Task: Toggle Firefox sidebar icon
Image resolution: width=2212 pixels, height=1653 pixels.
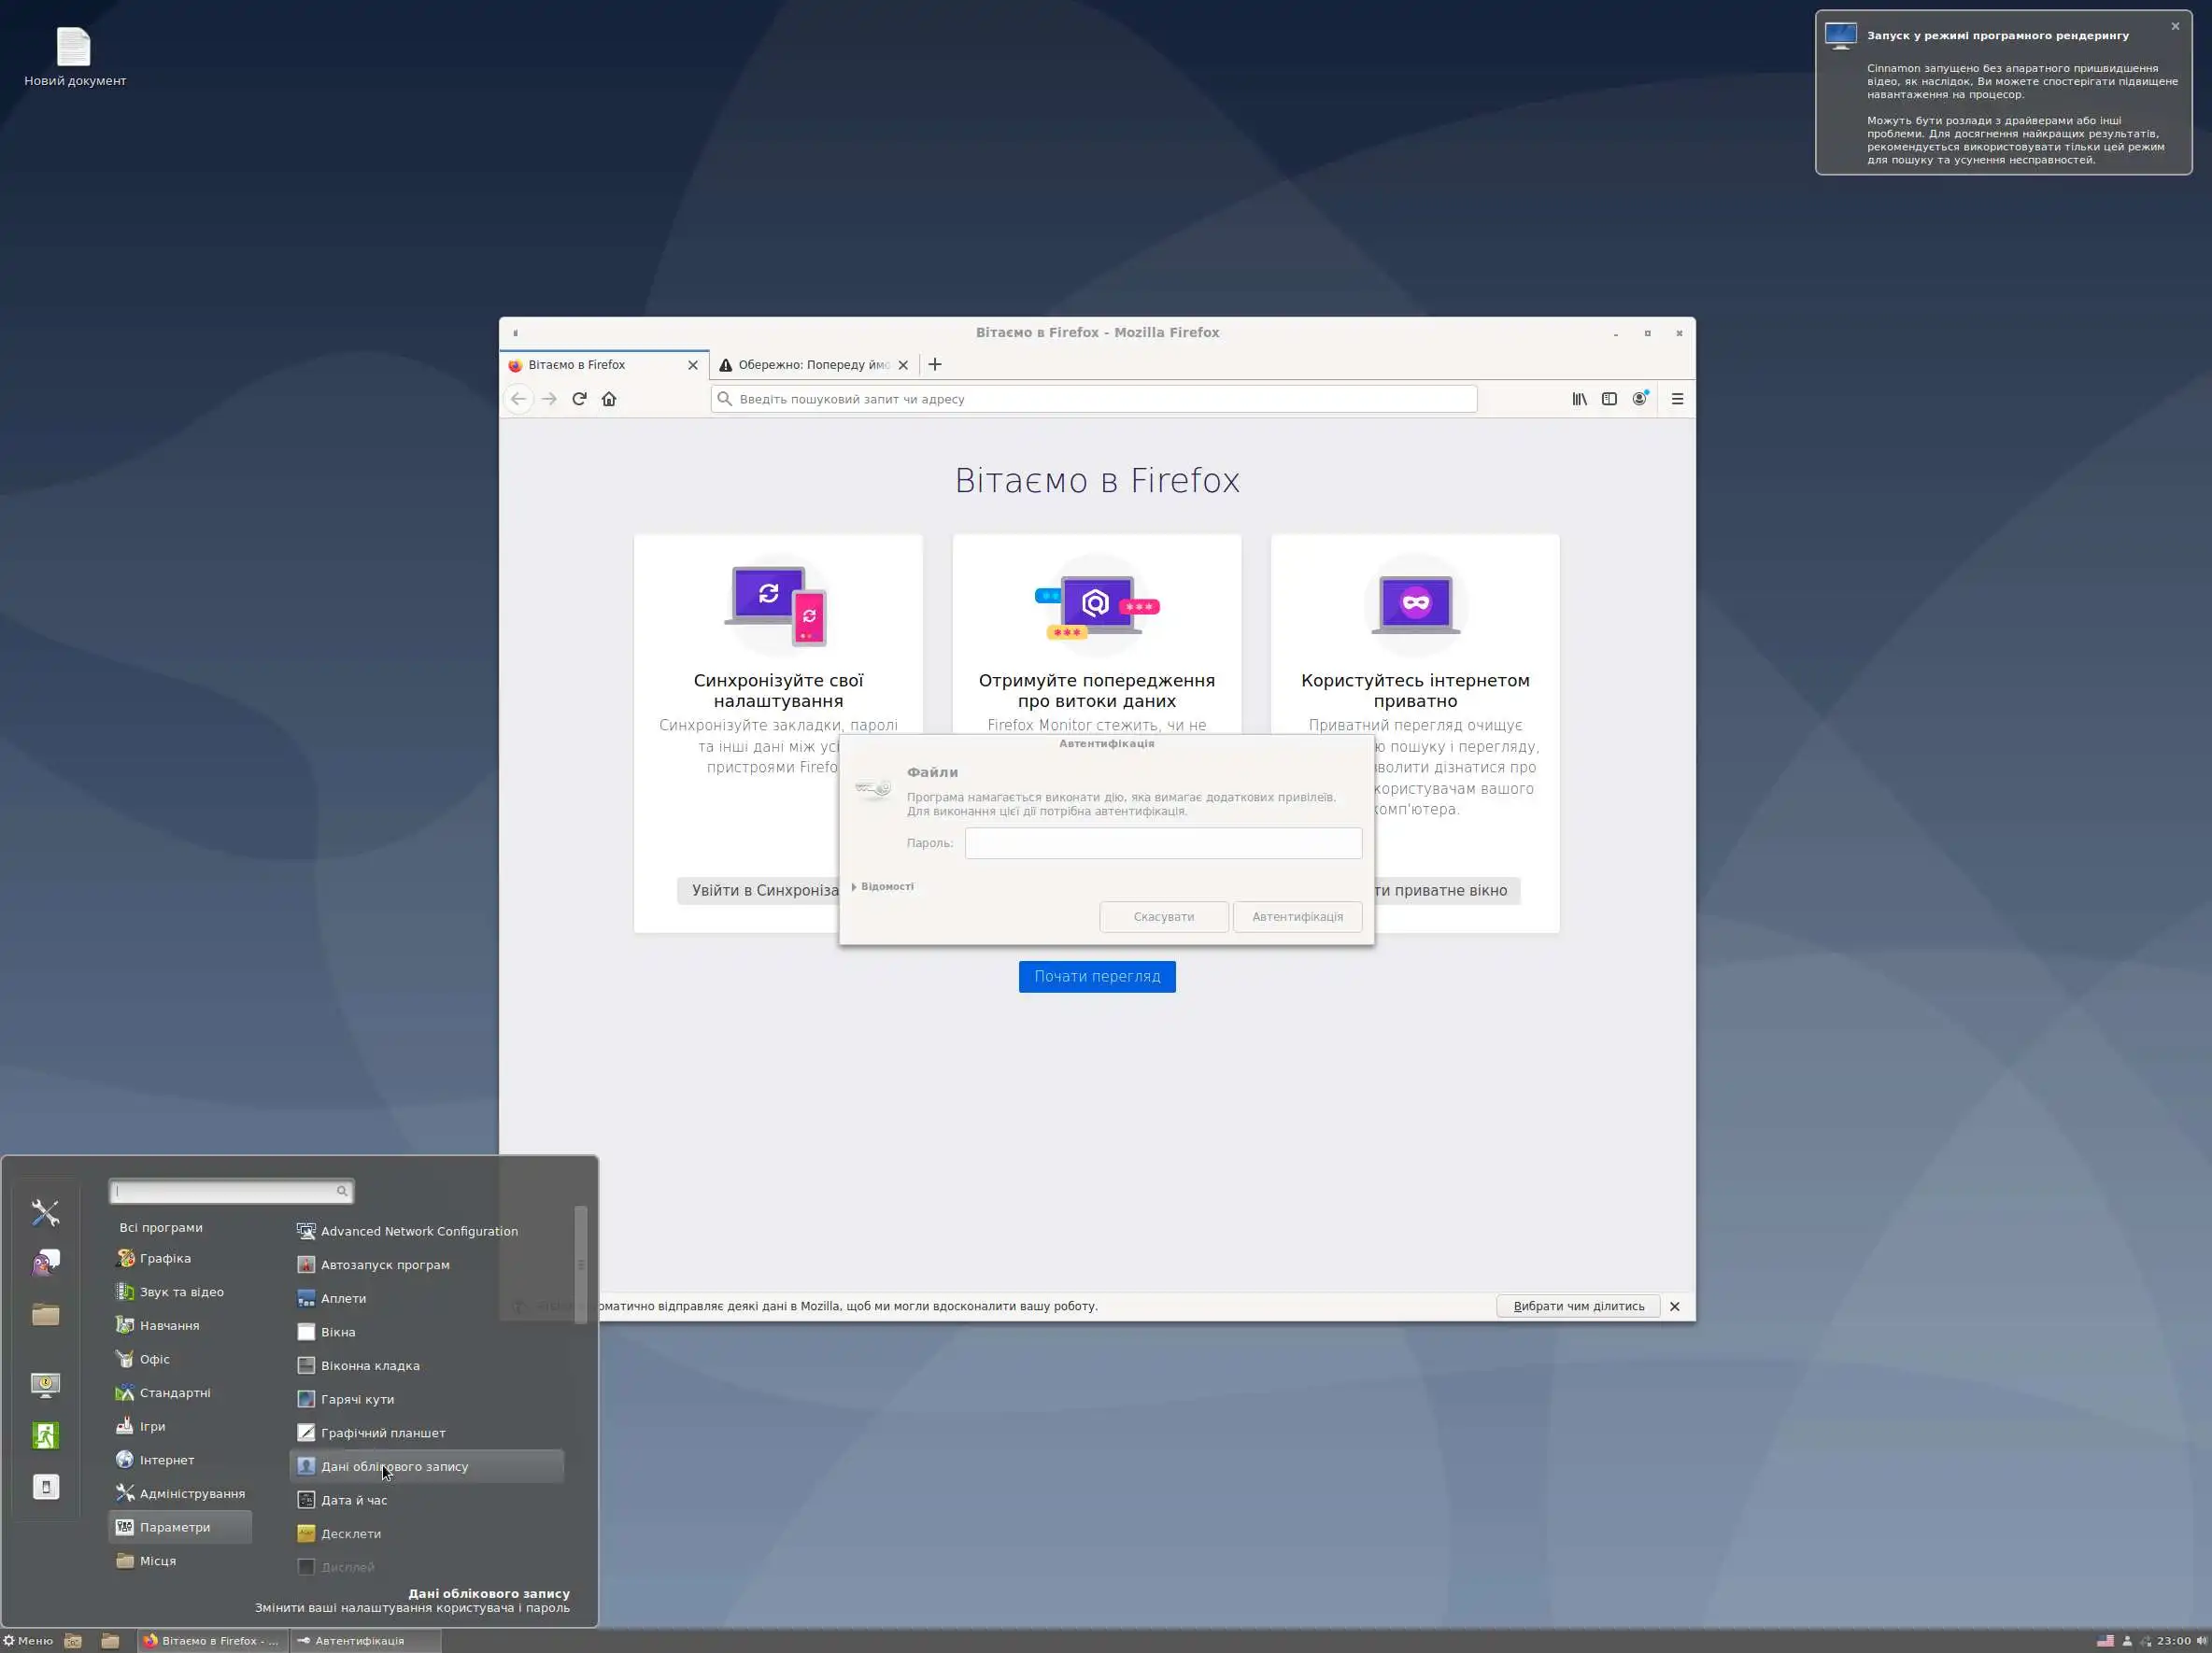Action: point(1609,399)
